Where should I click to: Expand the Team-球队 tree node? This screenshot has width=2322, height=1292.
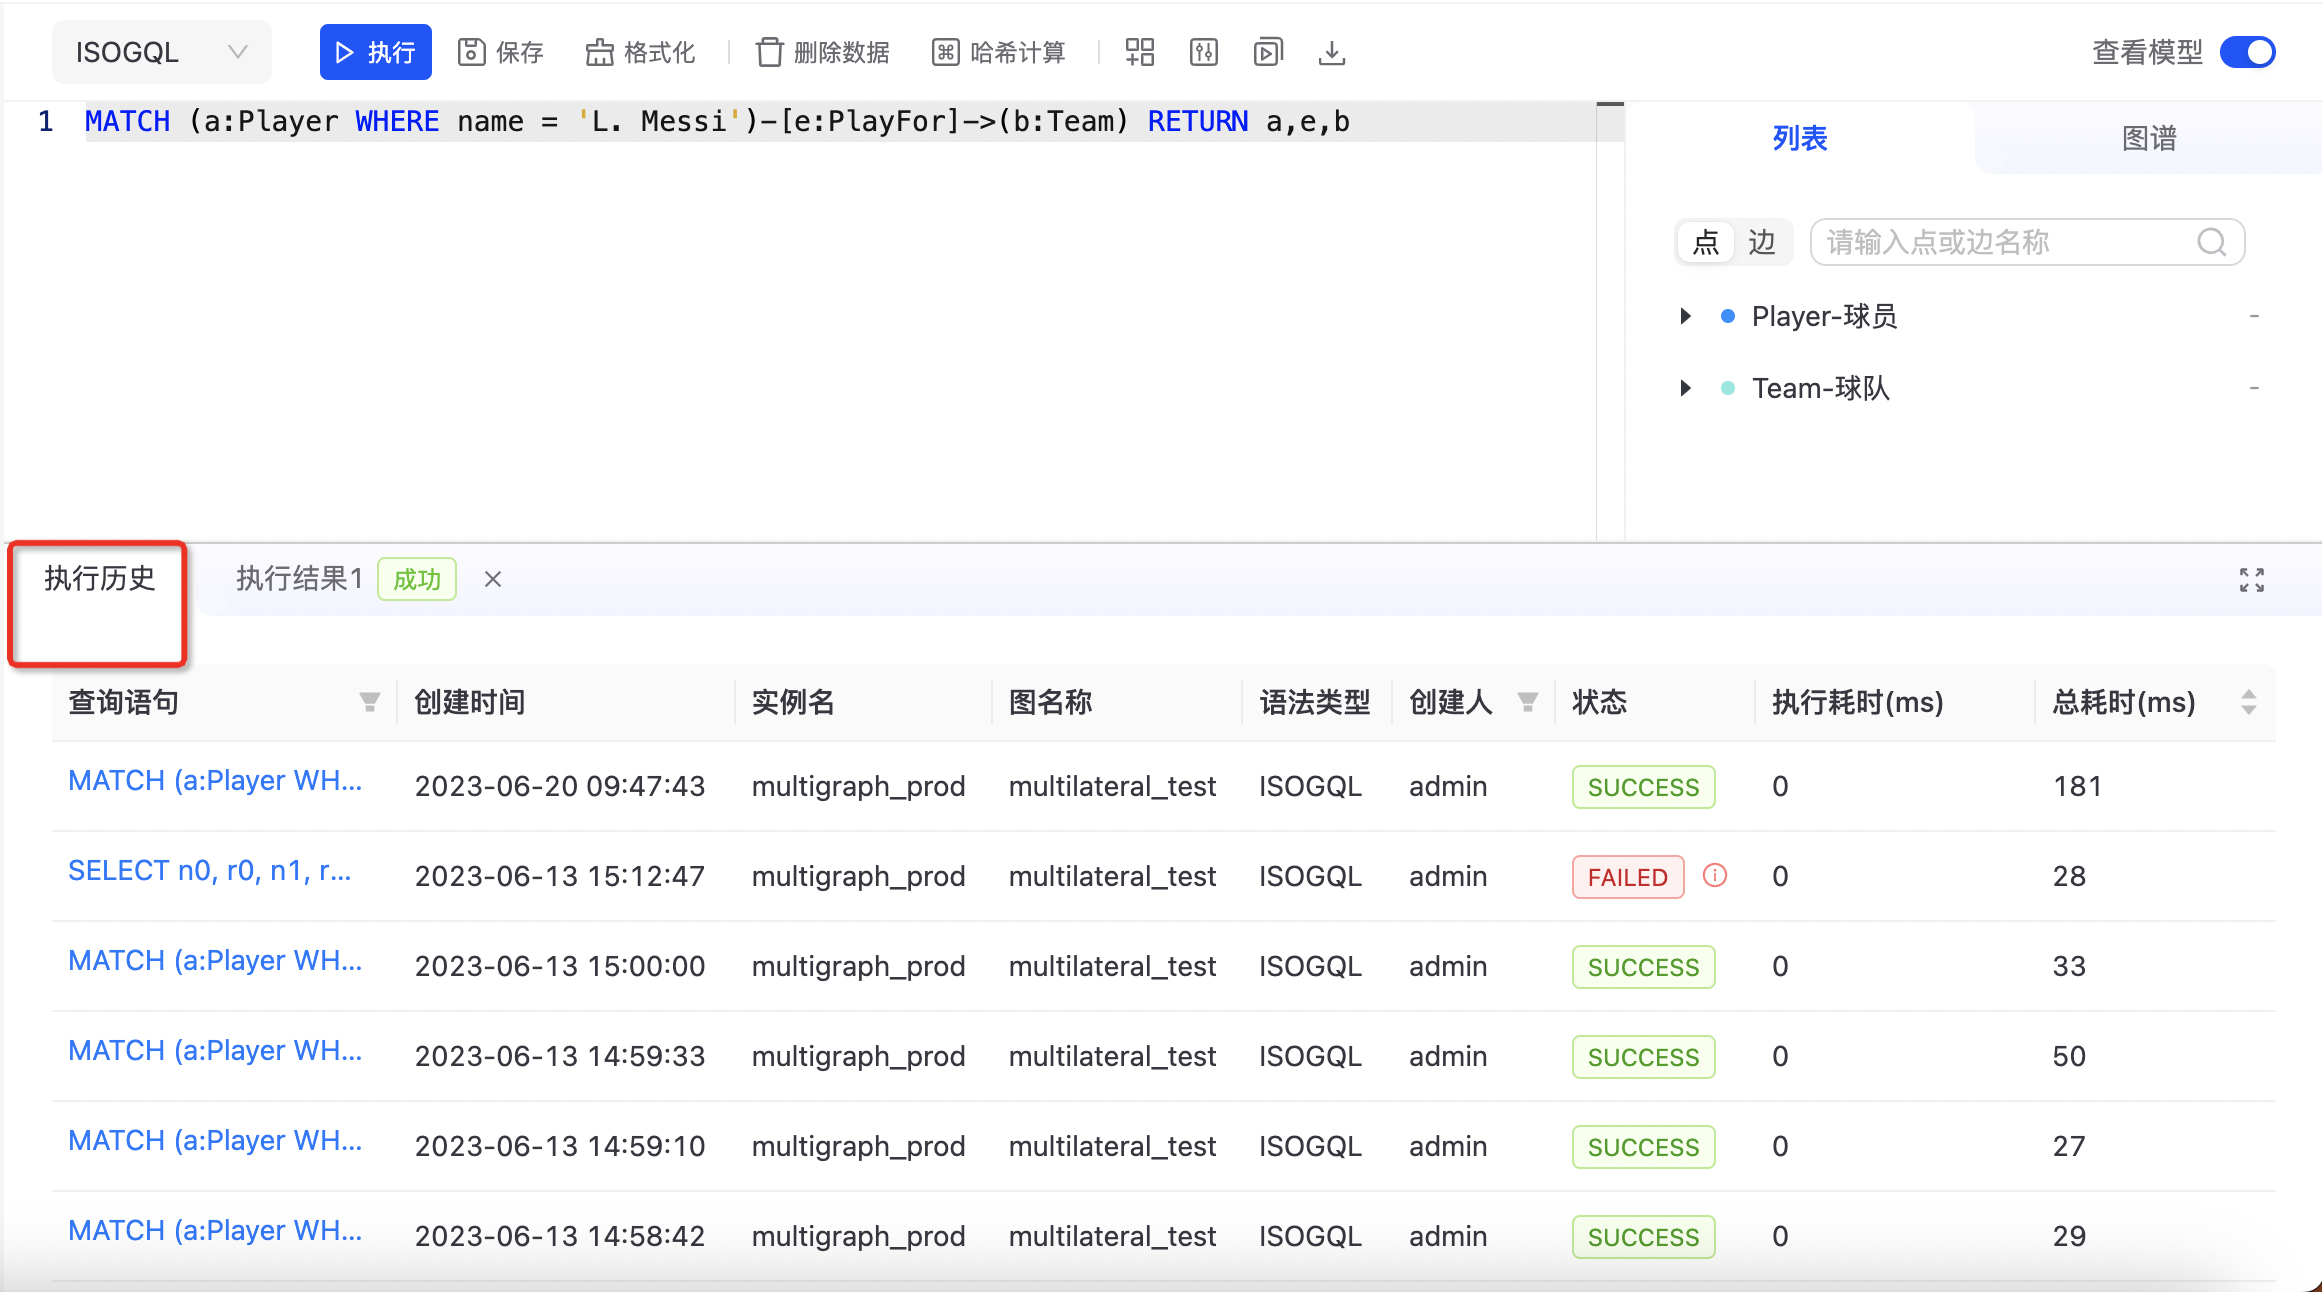click(1686, 388)
